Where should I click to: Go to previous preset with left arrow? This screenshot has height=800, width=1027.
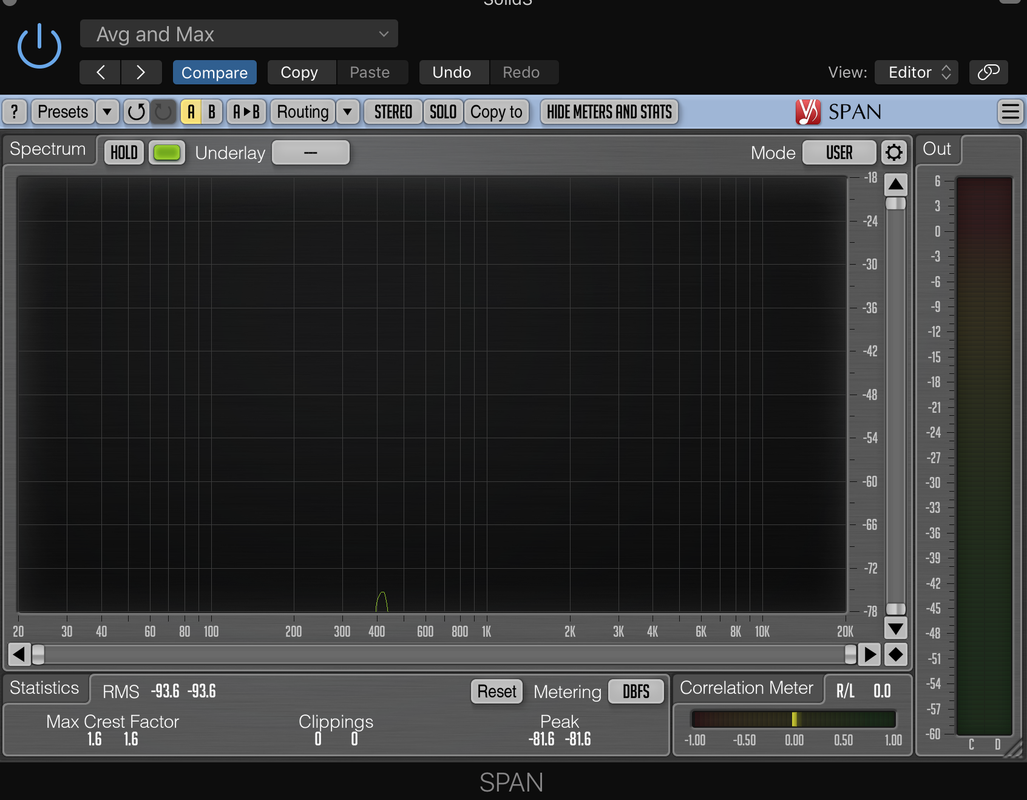point(100,72)
